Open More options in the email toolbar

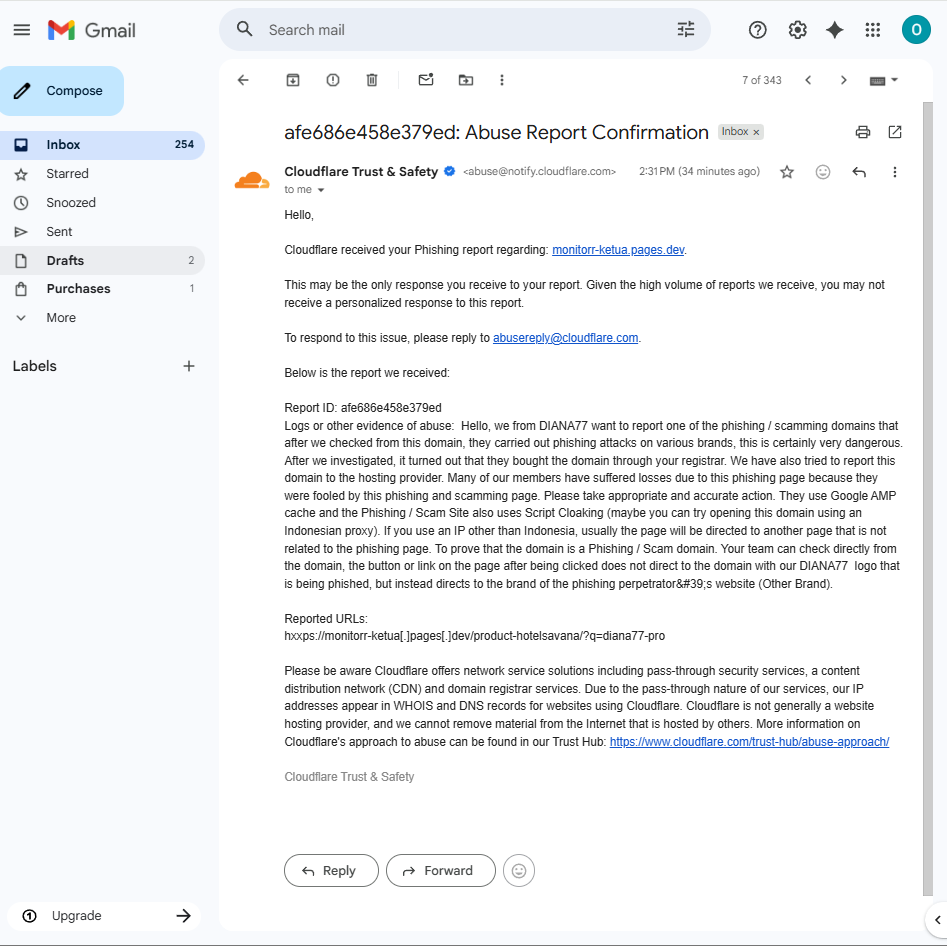(502, 80)
